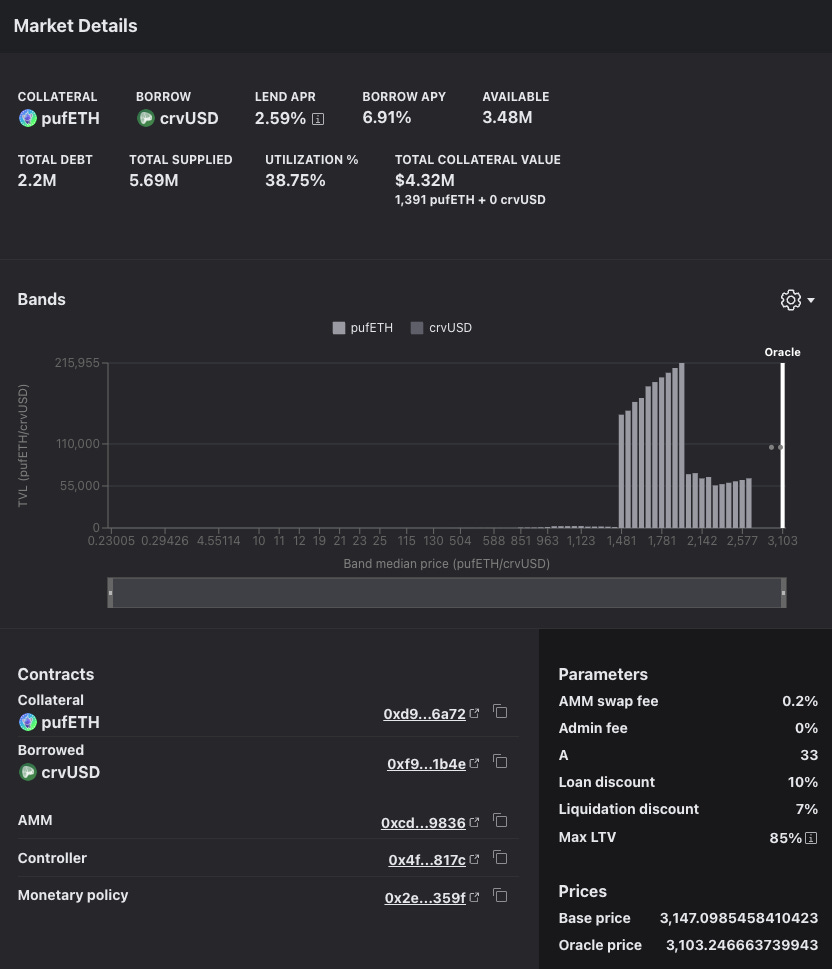Click the '1,391 pufETH + 0 crvUSD' text

[x=470, y=200]
